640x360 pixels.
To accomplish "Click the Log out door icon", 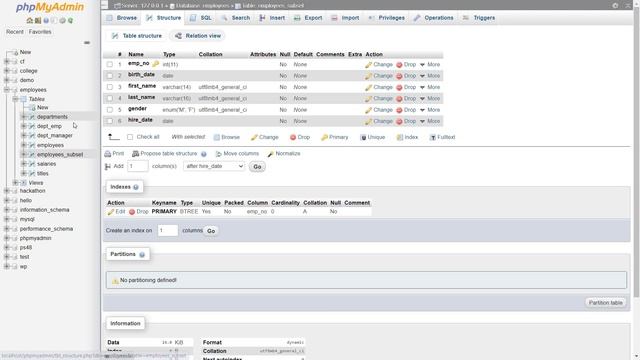I will click(x=38, y=20).
